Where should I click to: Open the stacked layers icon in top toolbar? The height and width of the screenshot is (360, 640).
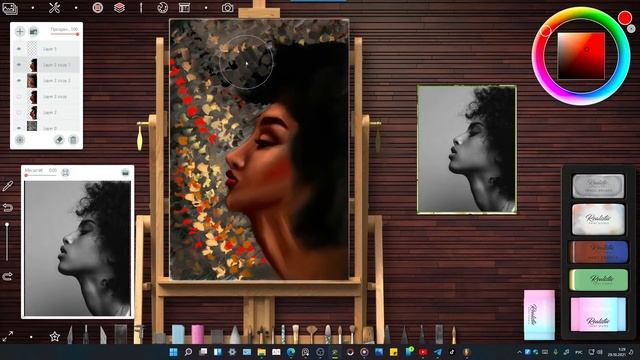(119, 7)
